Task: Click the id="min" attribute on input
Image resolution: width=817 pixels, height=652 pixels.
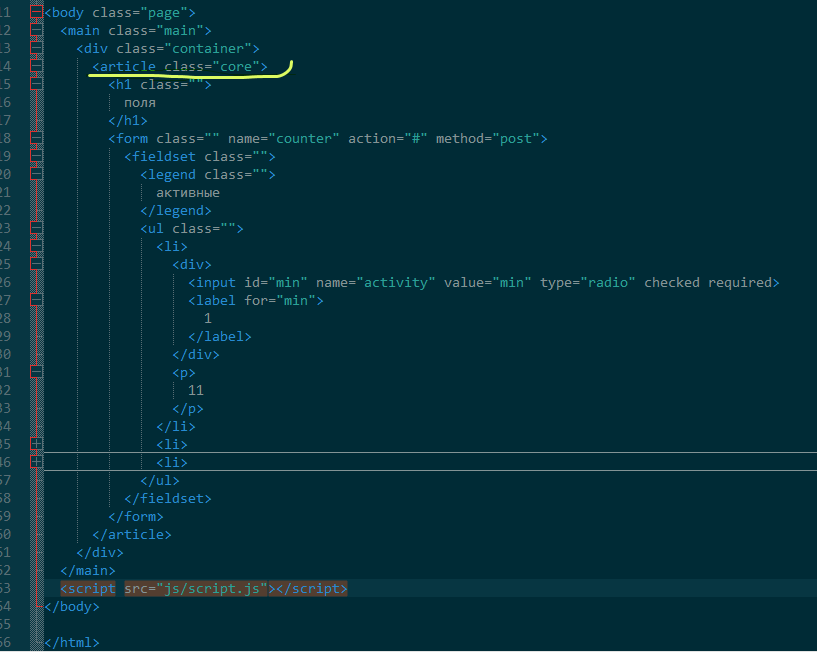Action: click(276, 282)
